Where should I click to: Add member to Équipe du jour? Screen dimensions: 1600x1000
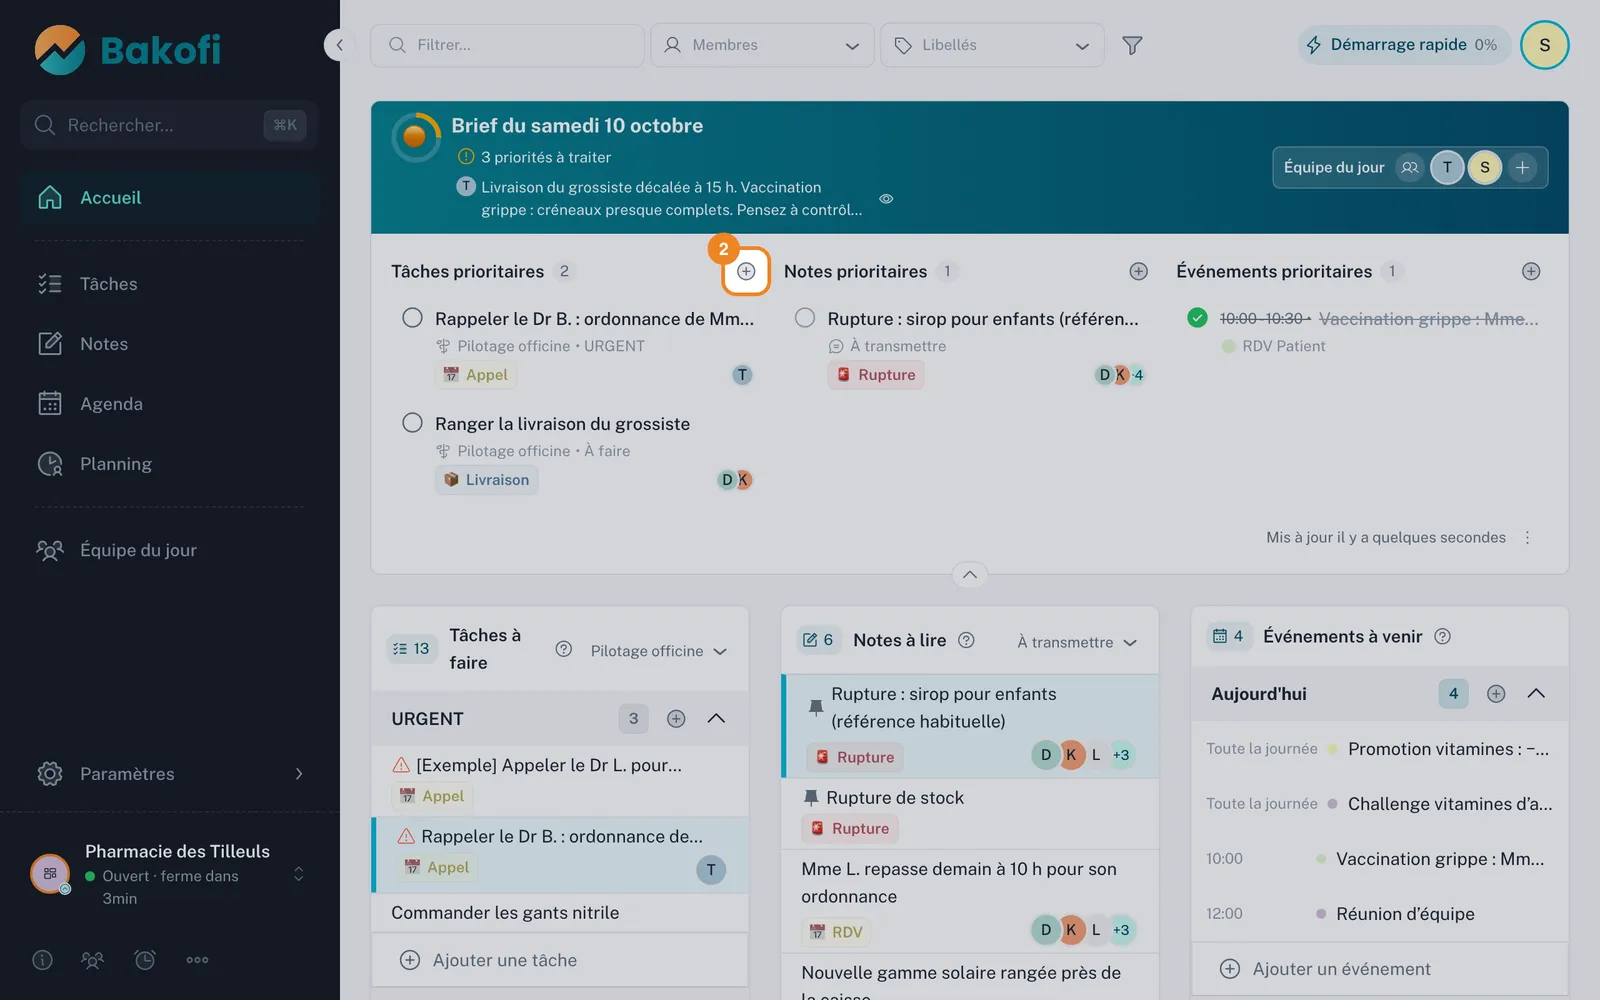[1522, 167]
